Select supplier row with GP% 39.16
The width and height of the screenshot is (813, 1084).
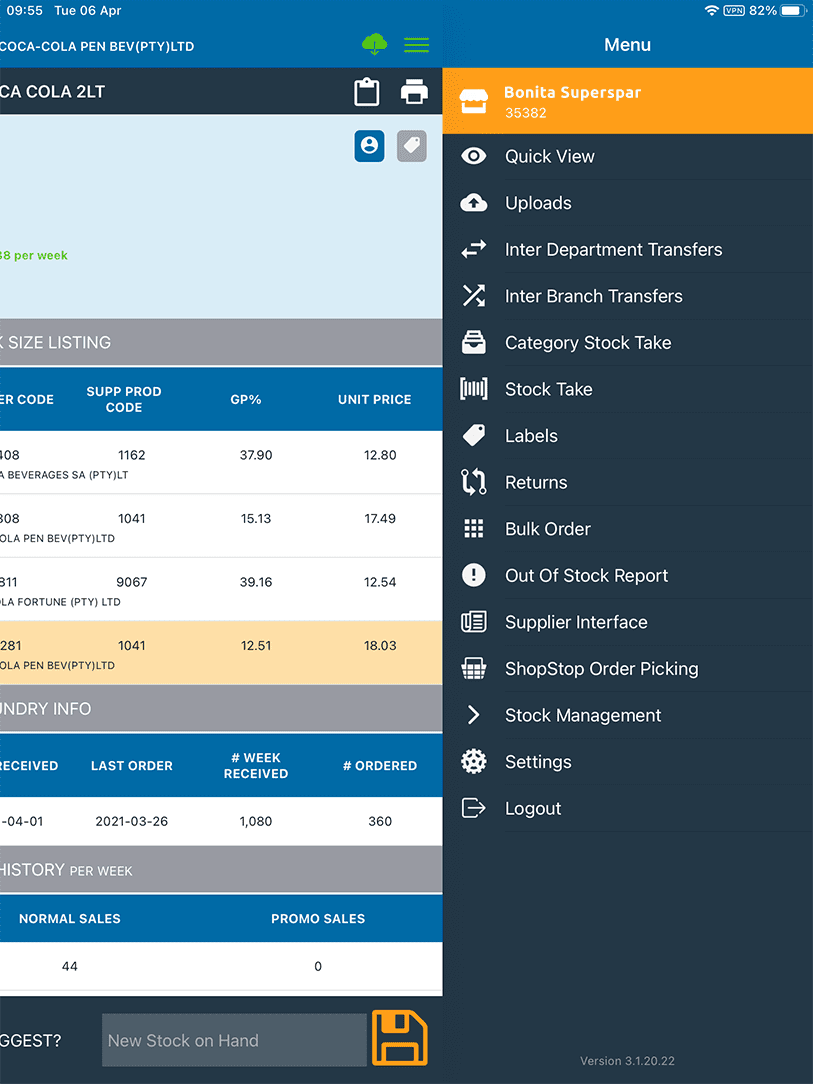pyautogui.click(x=221, y=590)
